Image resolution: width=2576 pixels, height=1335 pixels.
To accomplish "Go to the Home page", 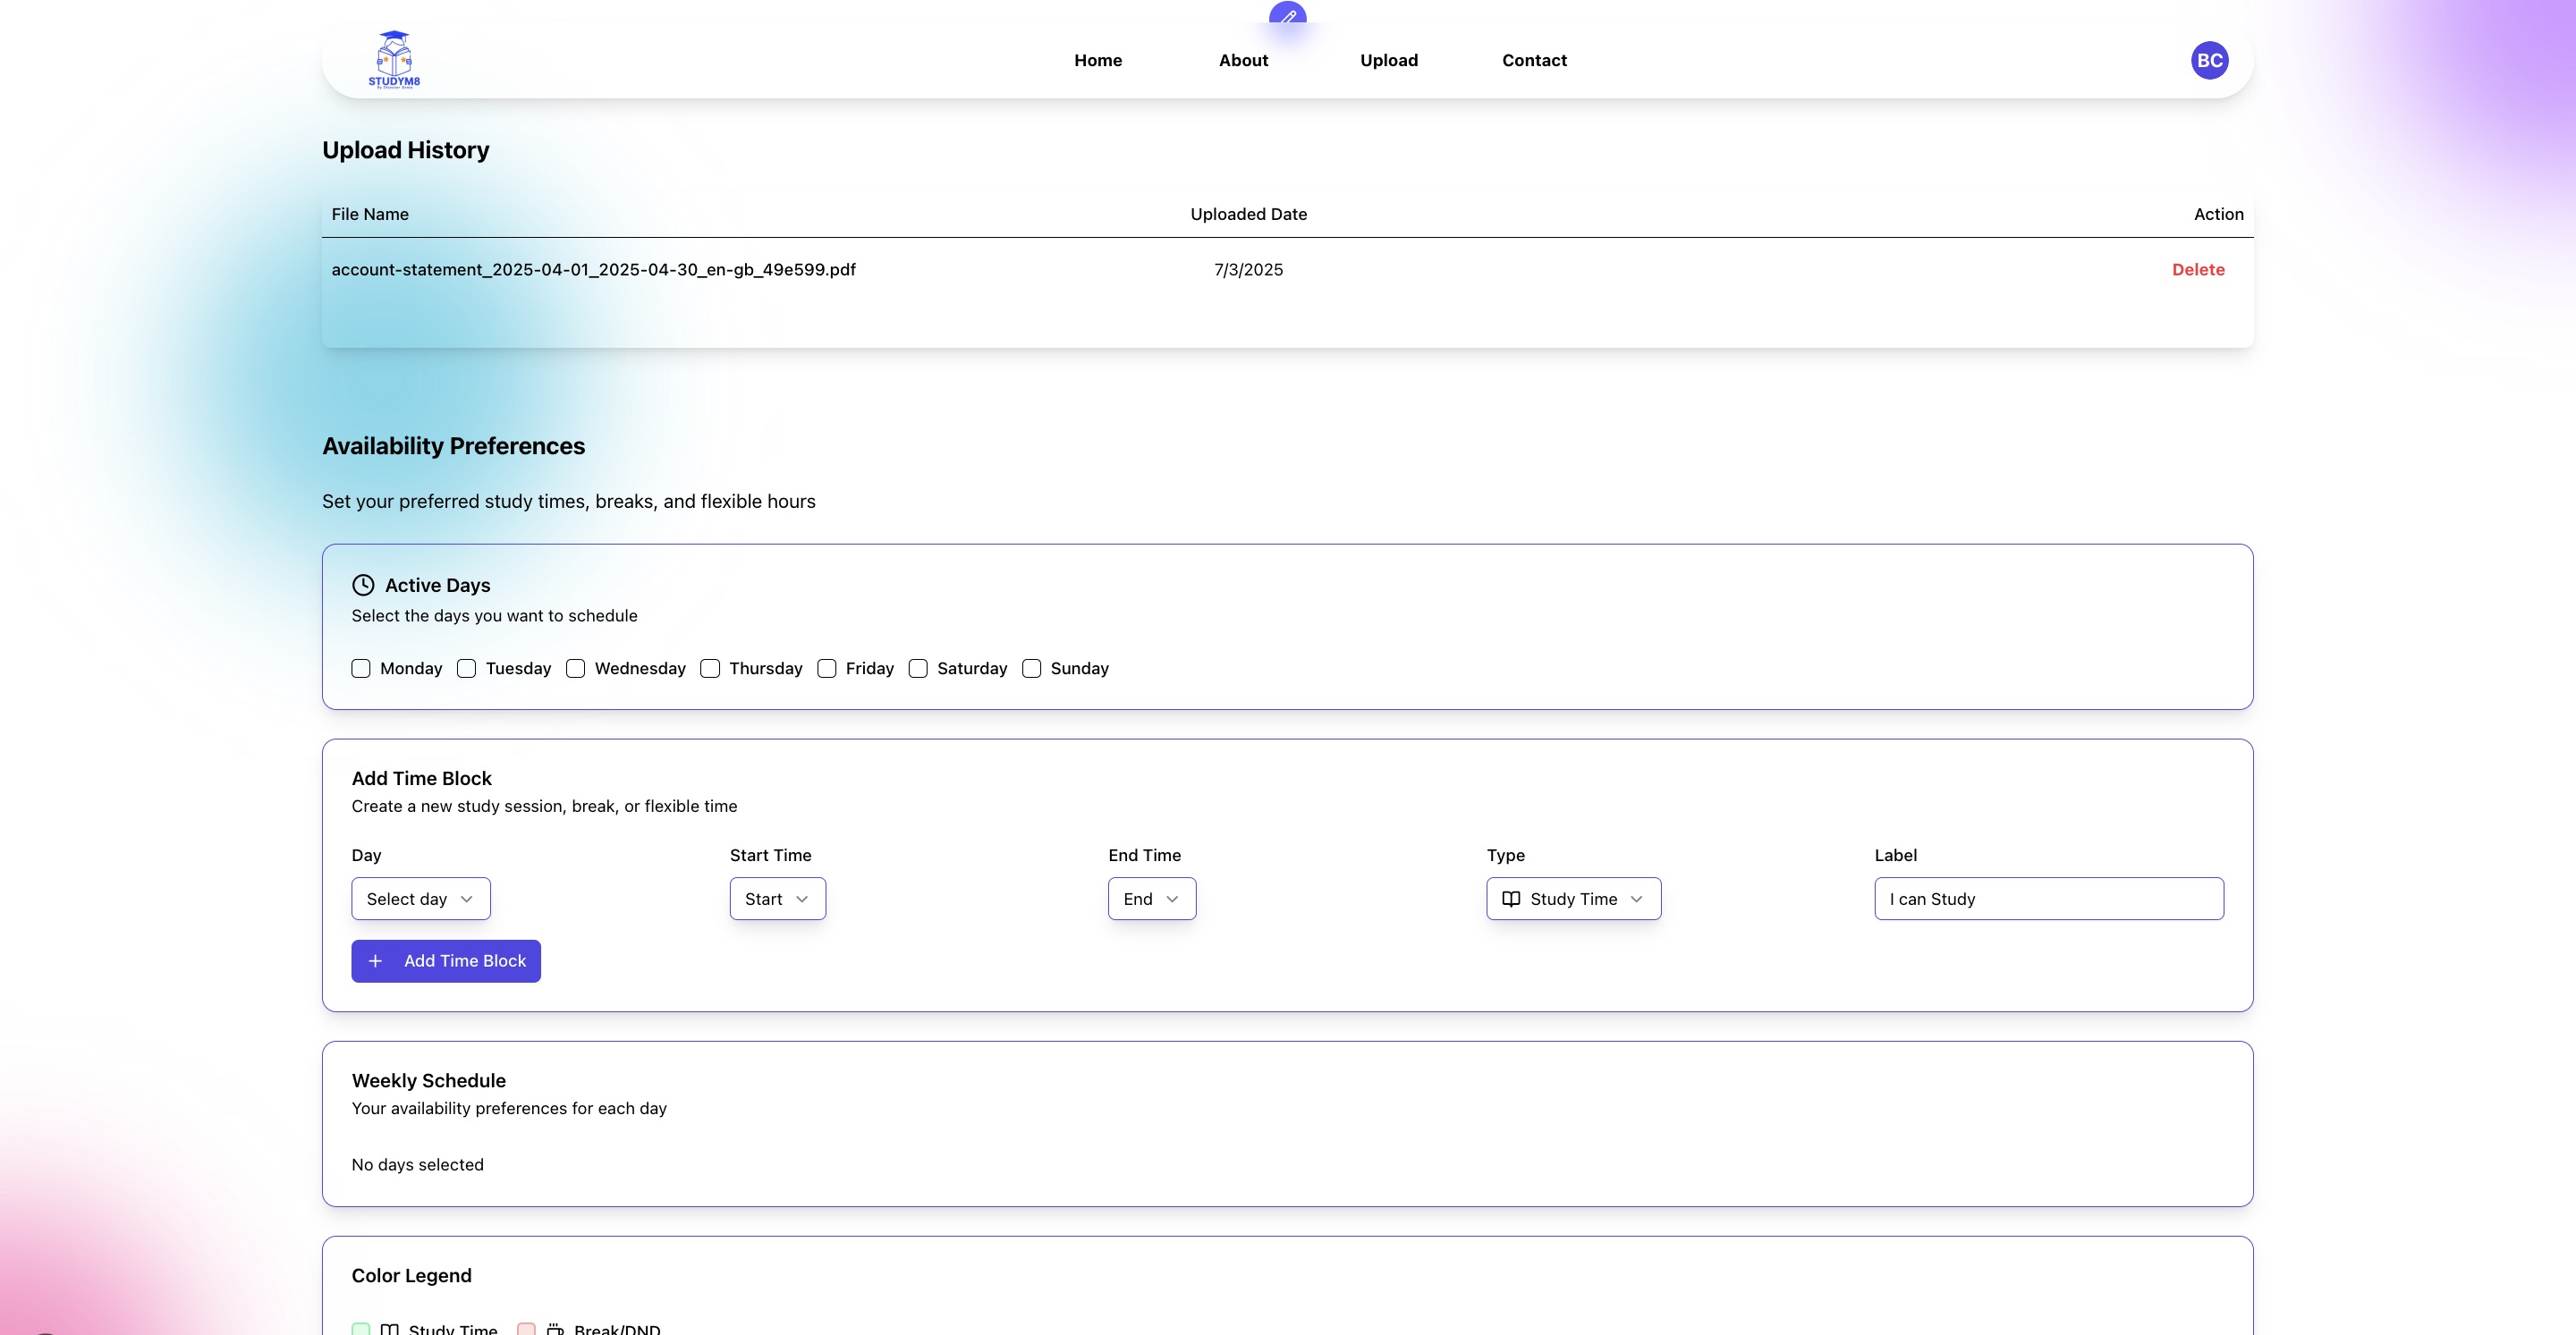I will (1098, 60).
